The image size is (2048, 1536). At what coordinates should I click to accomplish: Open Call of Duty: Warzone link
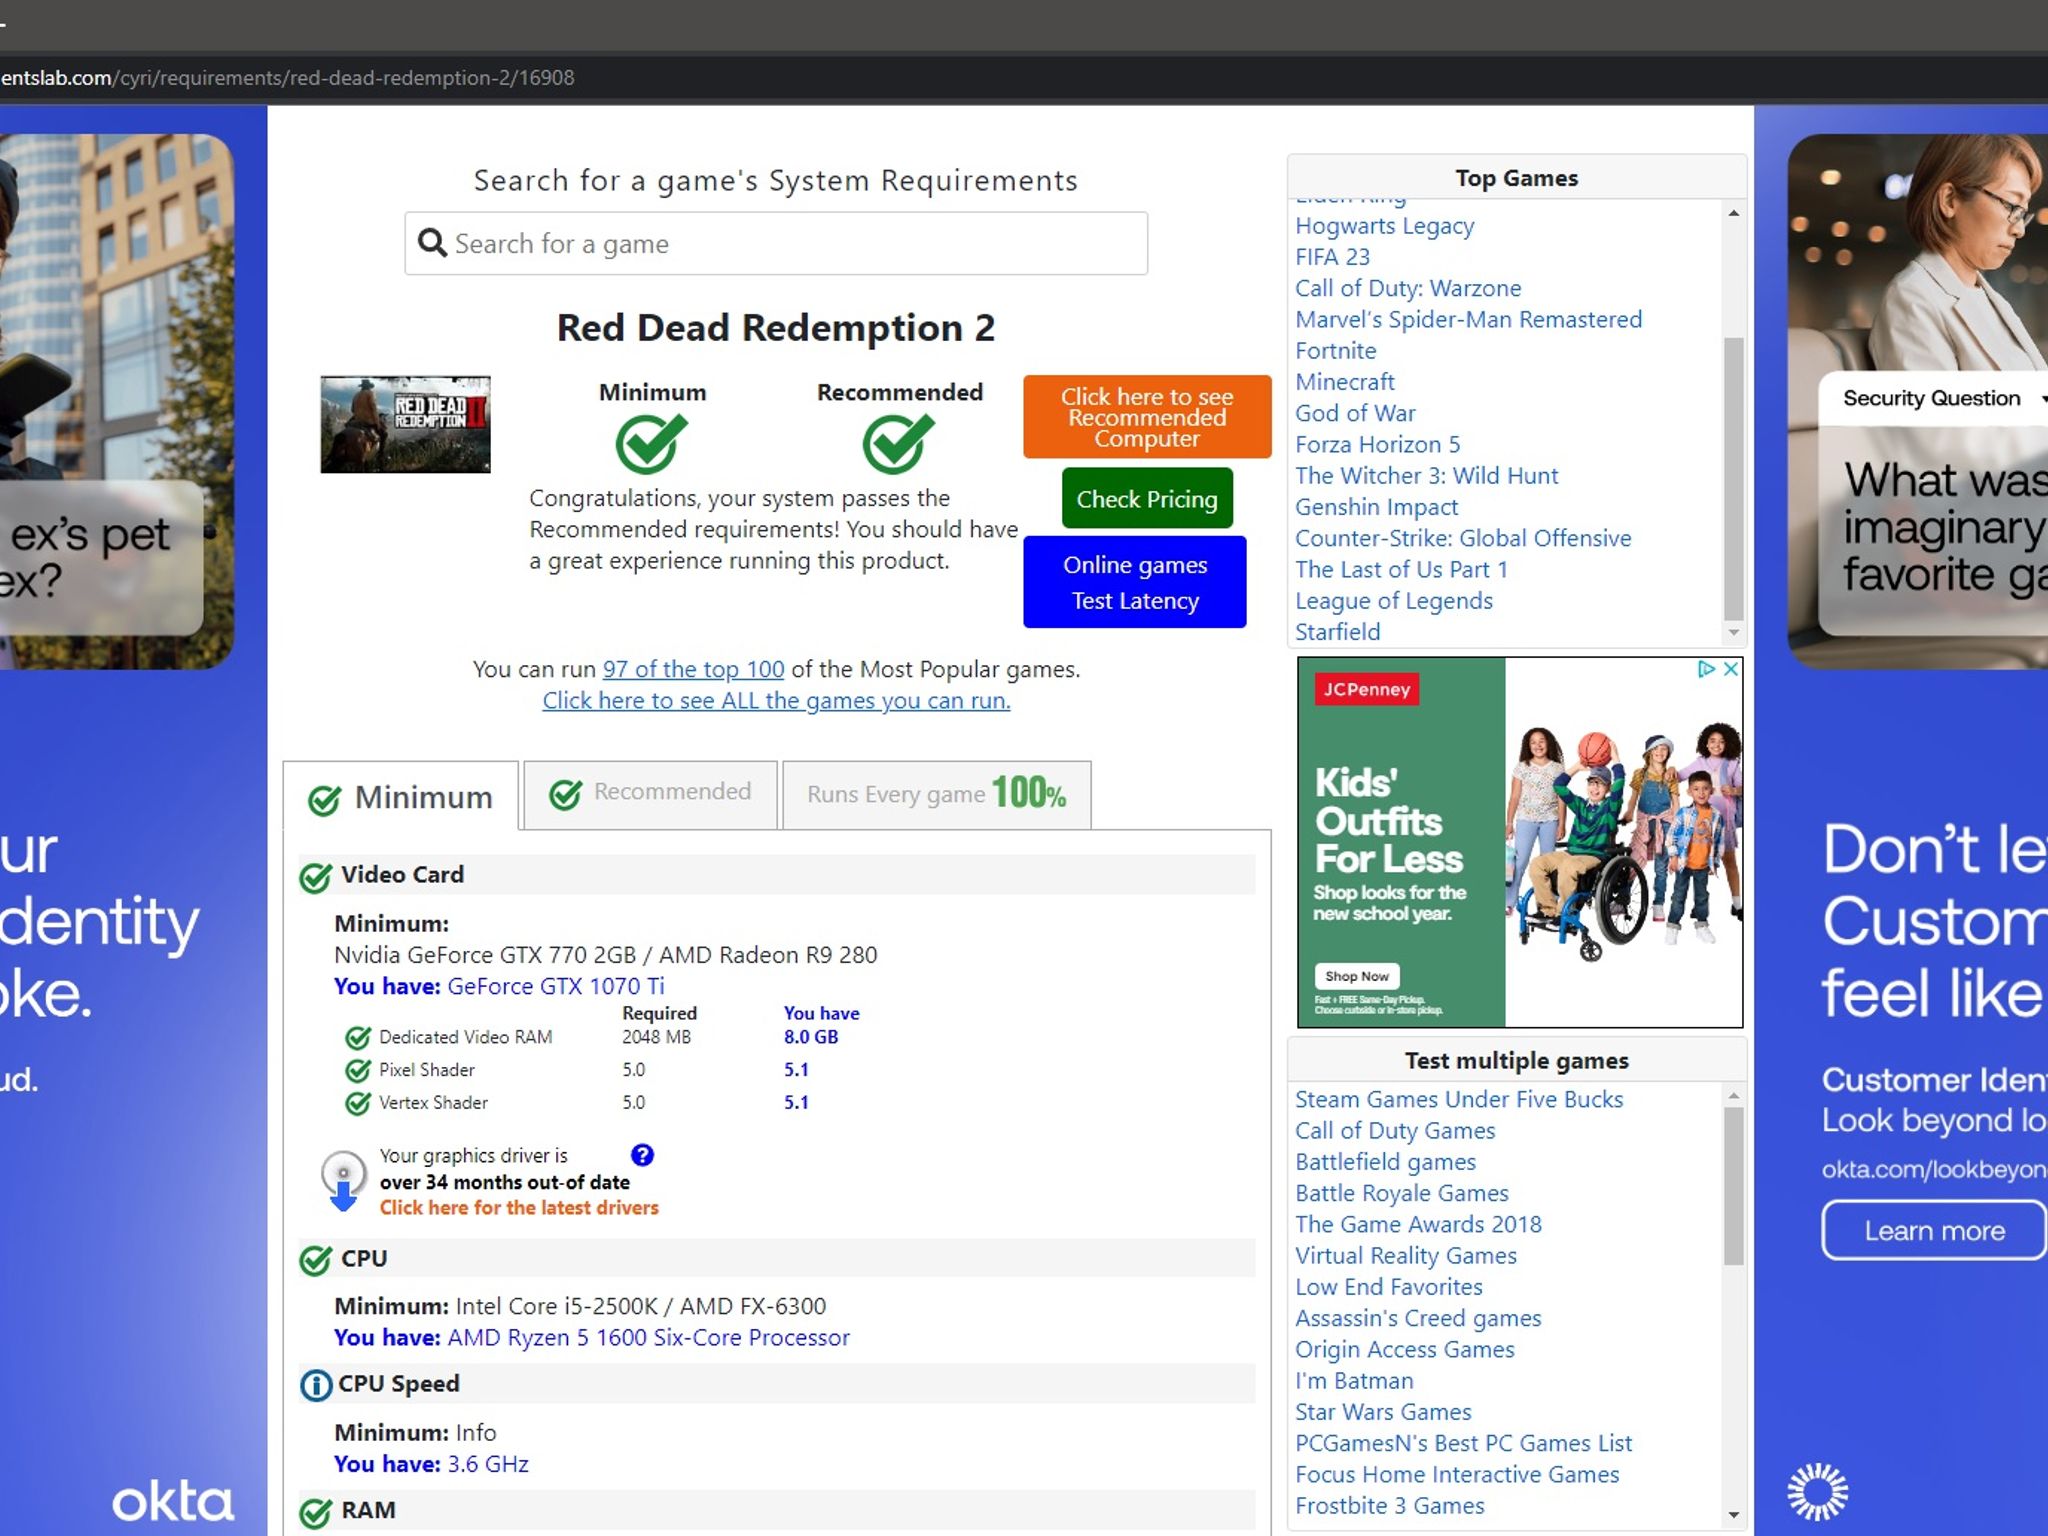(x=1408, y=288)
